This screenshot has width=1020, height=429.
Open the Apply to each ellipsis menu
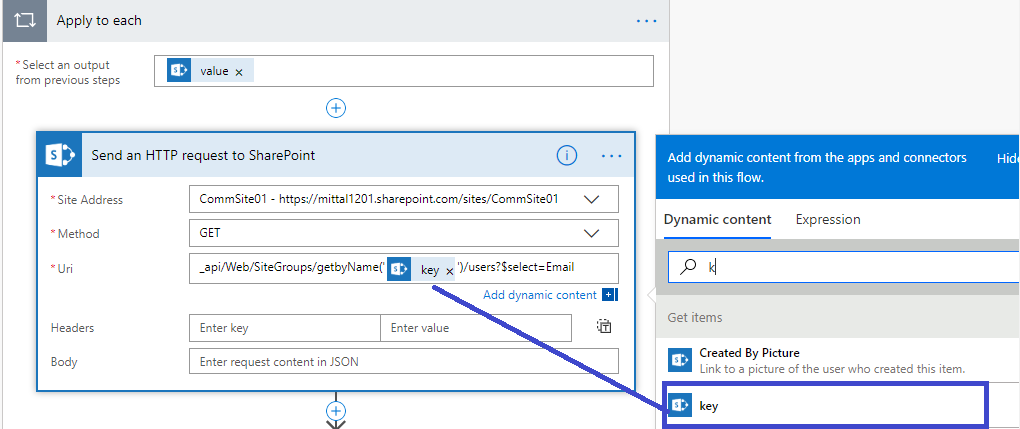647,21
